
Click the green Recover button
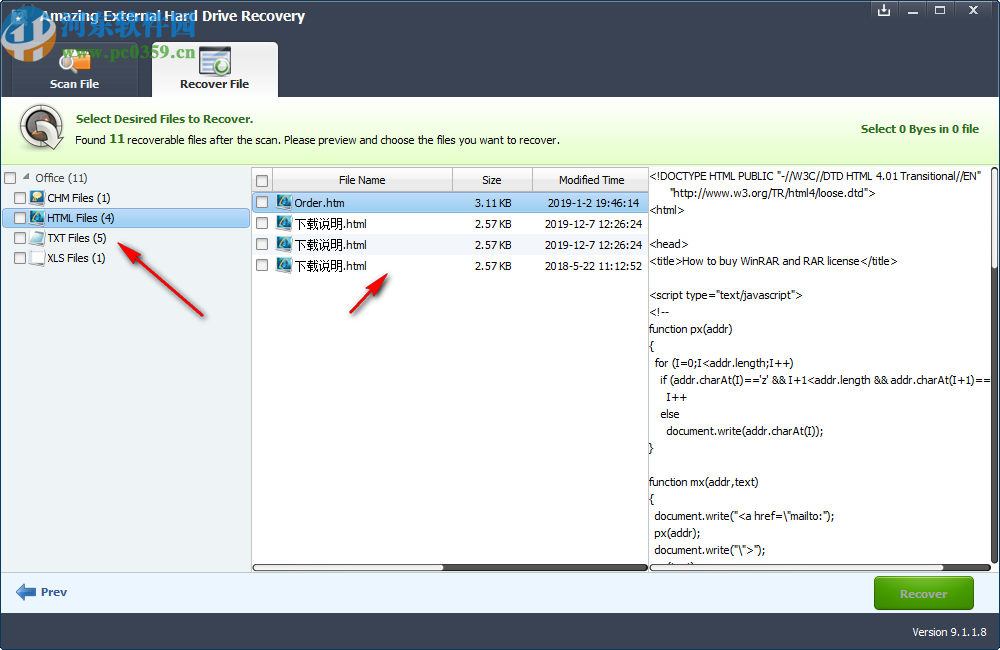(923, 593)
